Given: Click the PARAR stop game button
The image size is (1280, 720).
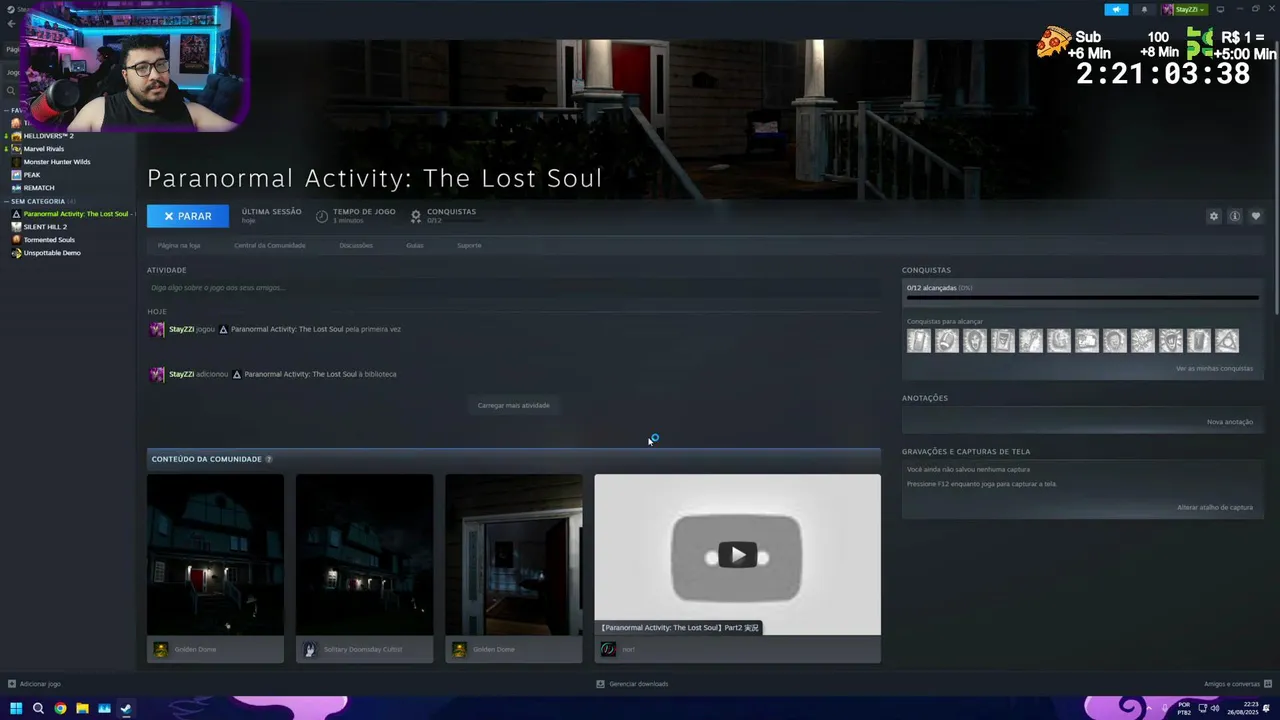Looking at the screenshot, I should click(188, 216).
